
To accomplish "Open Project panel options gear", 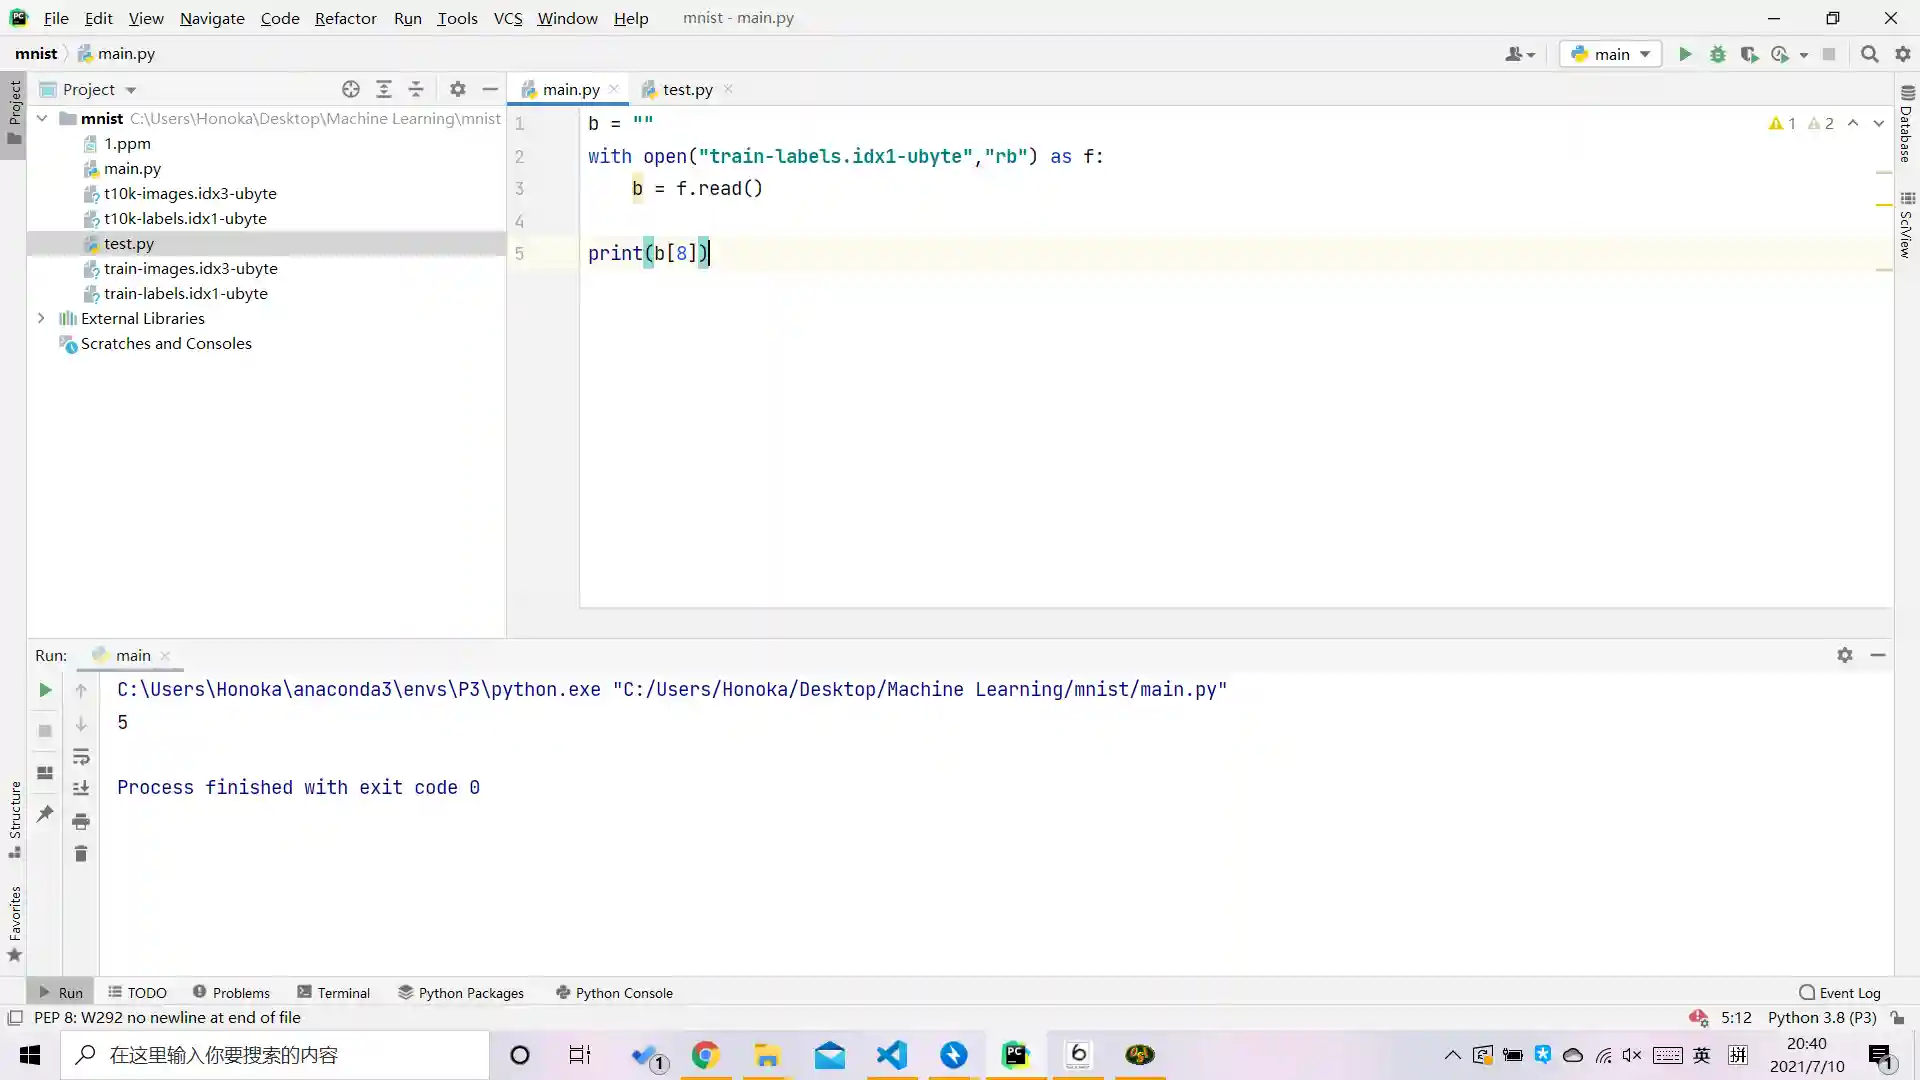I will (457, 89).
